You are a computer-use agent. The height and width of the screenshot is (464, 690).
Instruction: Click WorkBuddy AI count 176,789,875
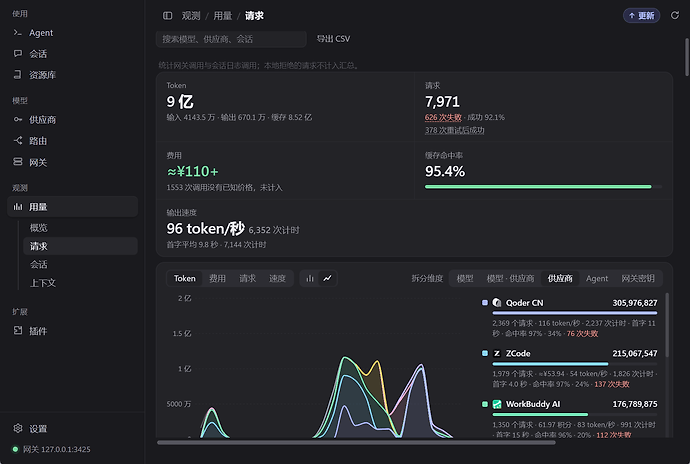pos(635,404)
